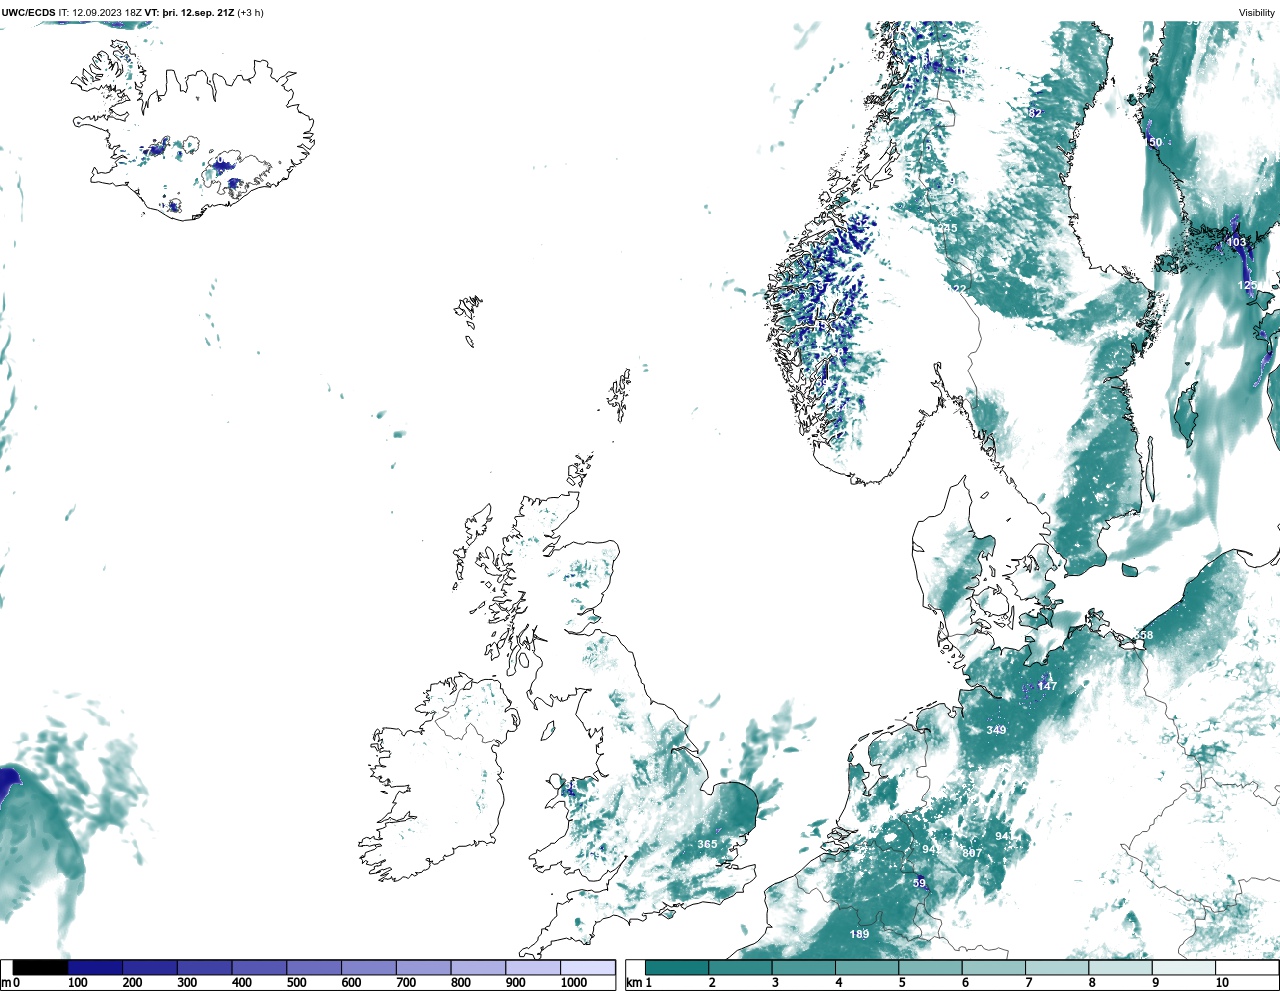Click the 300–400 m legend swatch
1280x991 pixels.
pos(205,968)
